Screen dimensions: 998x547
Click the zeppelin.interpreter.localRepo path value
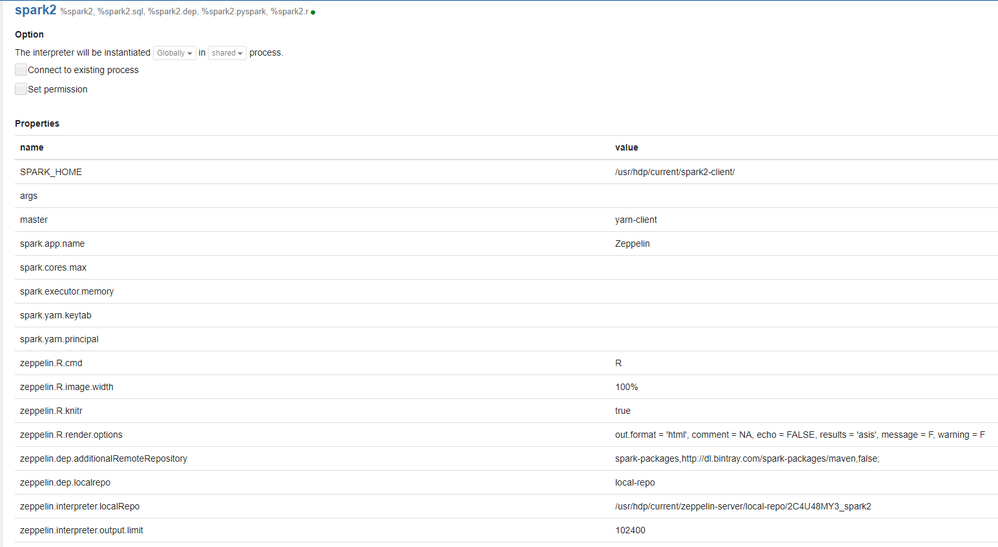743,507
